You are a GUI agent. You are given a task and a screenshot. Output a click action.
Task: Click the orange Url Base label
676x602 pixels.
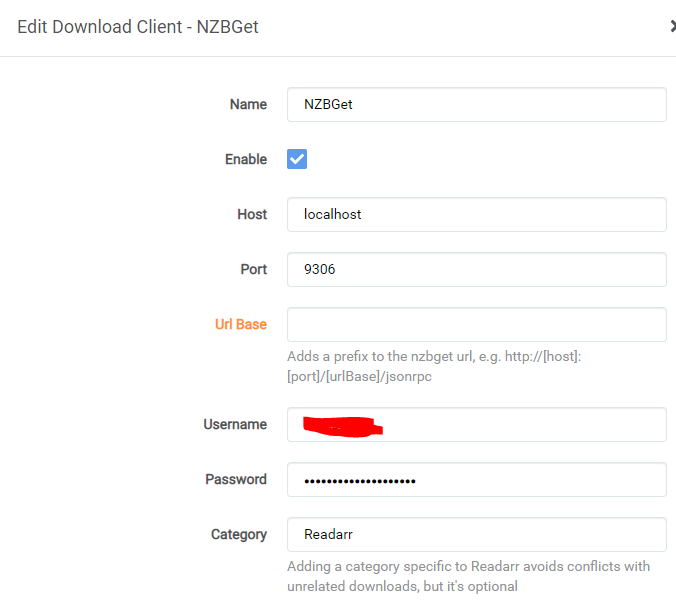coord(241,324)
